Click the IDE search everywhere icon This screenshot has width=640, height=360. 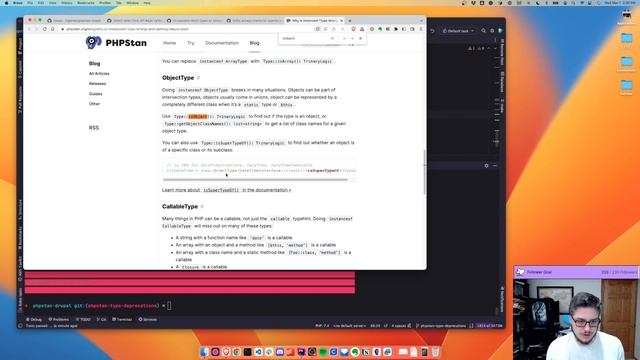coord(483,31)
